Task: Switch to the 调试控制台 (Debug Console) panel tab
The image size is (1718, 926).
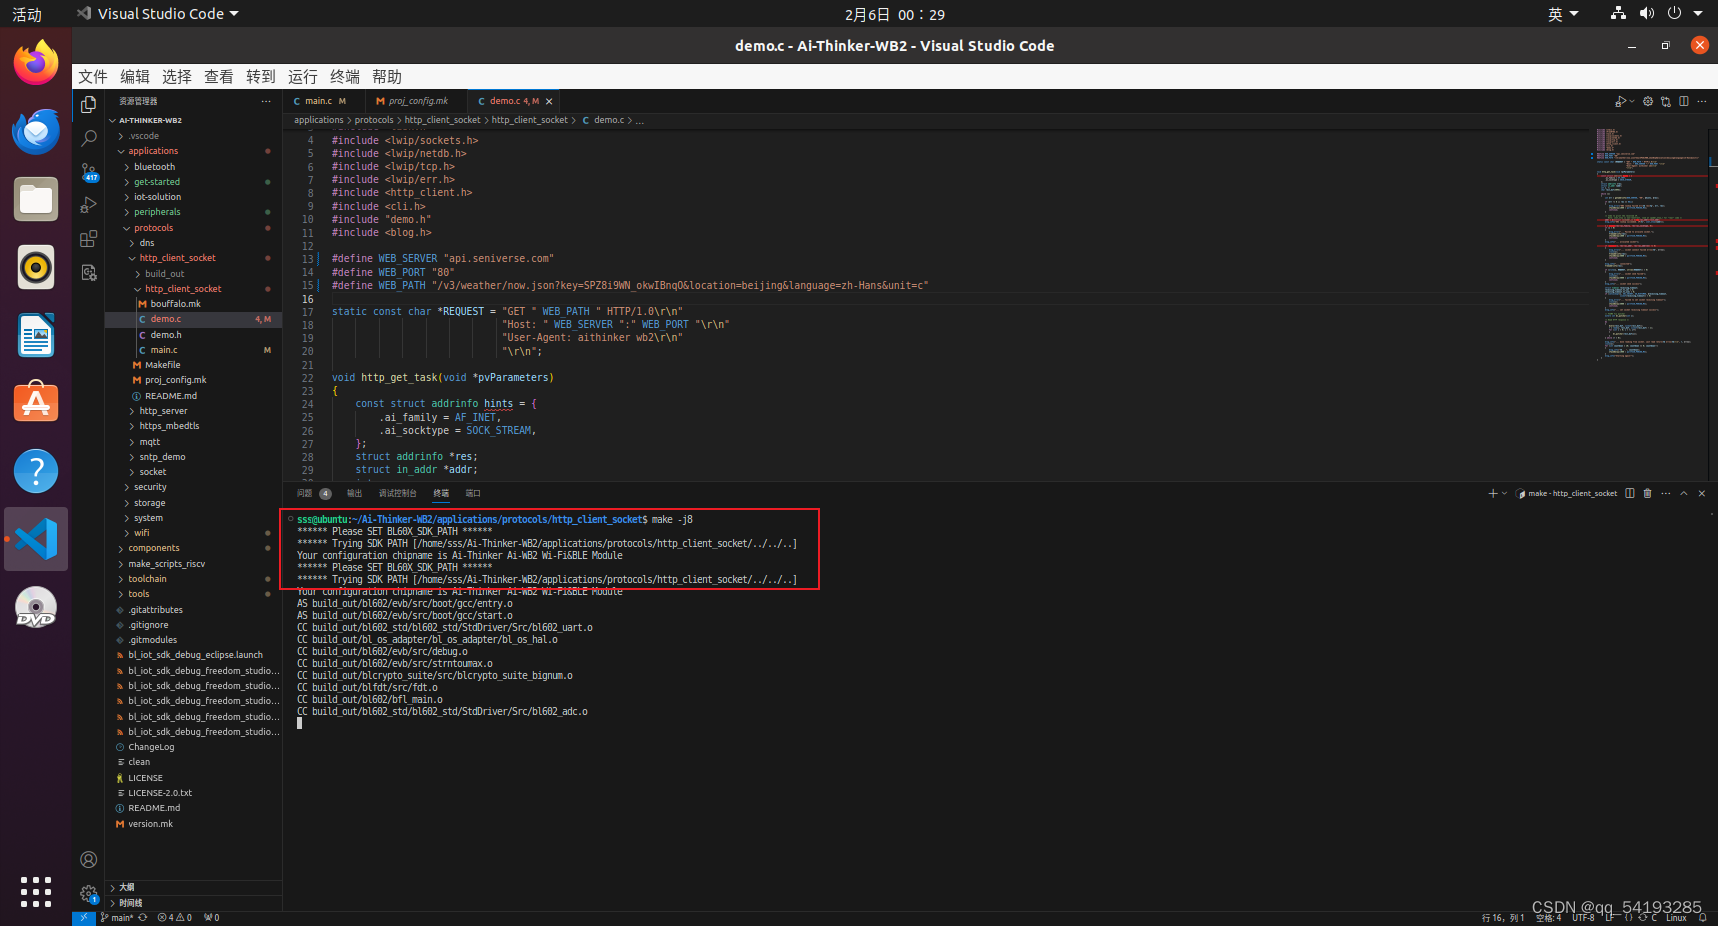Action: pyautogui.click(x=397, y=493)
